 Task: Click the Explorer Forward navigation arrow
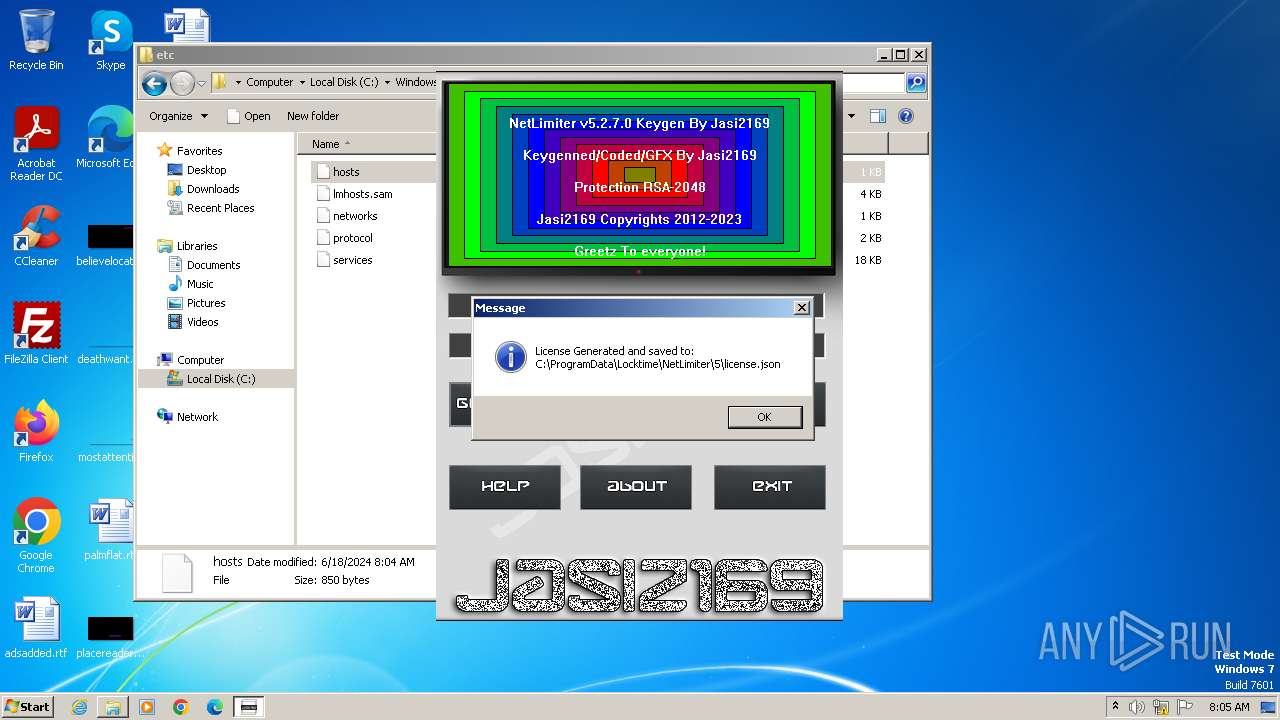tap(182, 83)
